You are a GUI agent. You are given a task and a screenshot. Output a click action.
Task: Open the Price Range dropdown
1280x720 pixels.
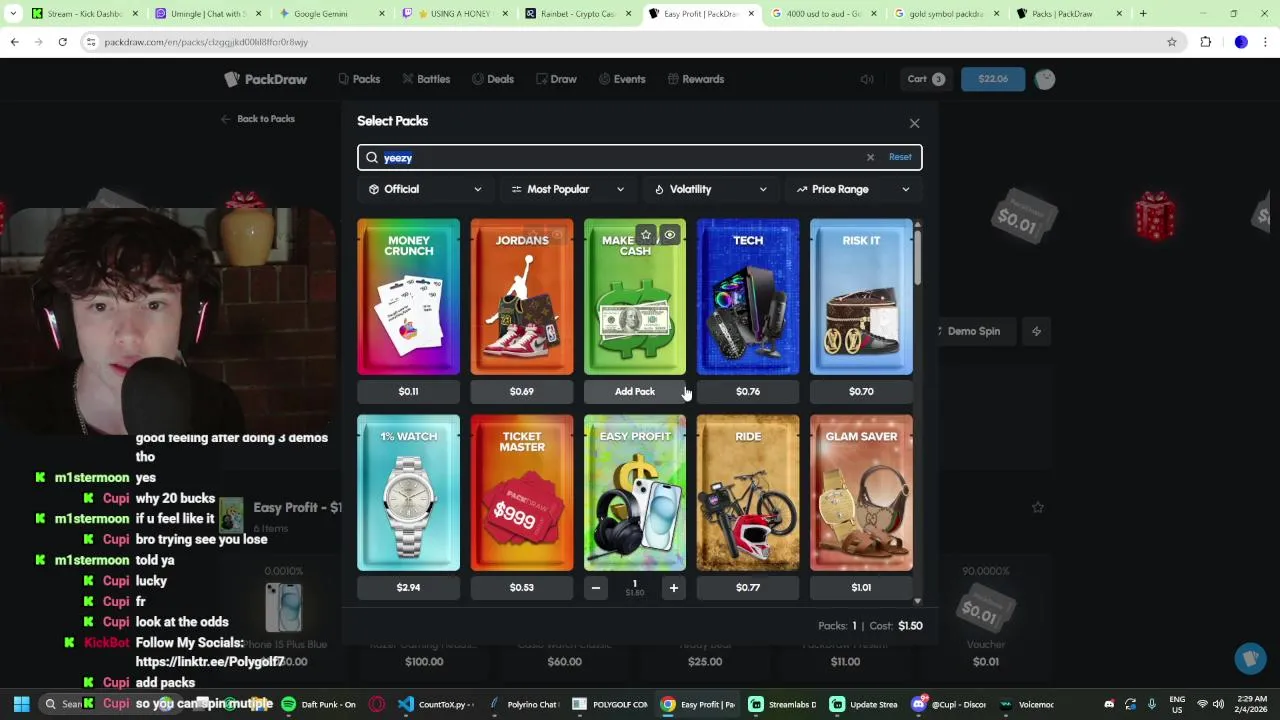click(853, 189)
